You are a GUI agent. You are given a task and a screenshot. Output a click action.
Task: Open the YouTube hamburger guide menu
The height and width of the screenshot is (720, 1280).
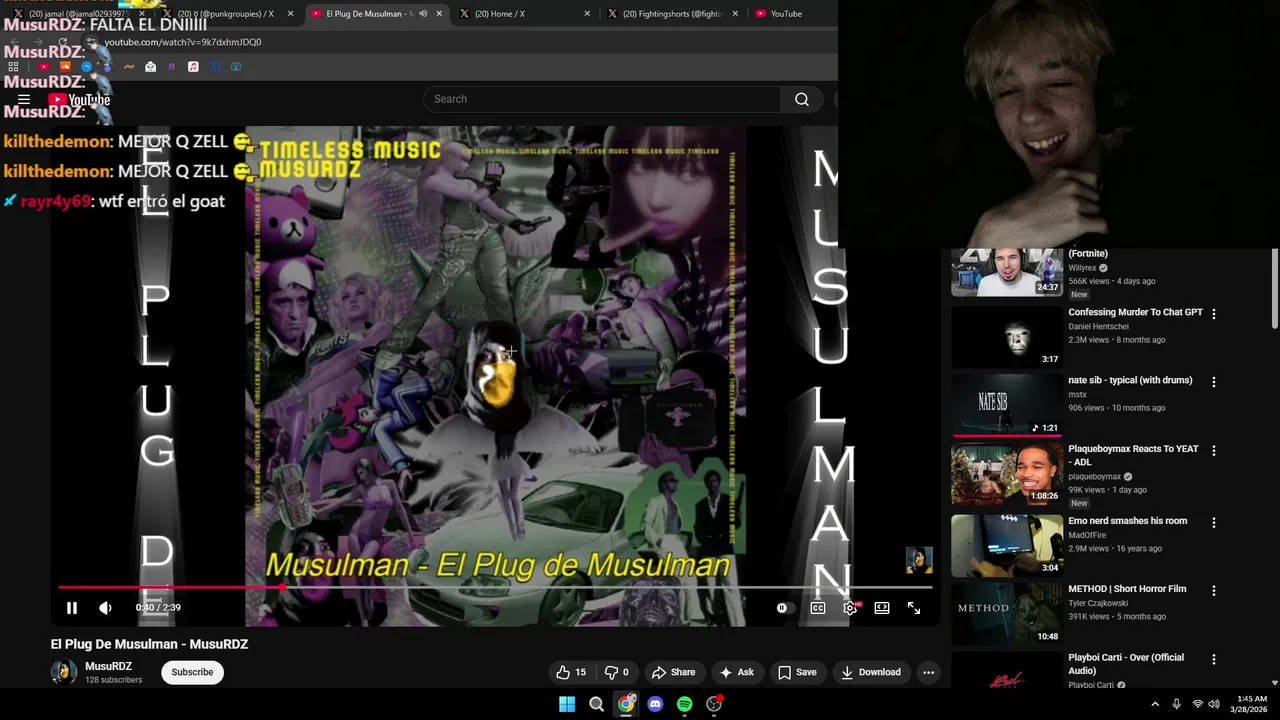point(24,99)
